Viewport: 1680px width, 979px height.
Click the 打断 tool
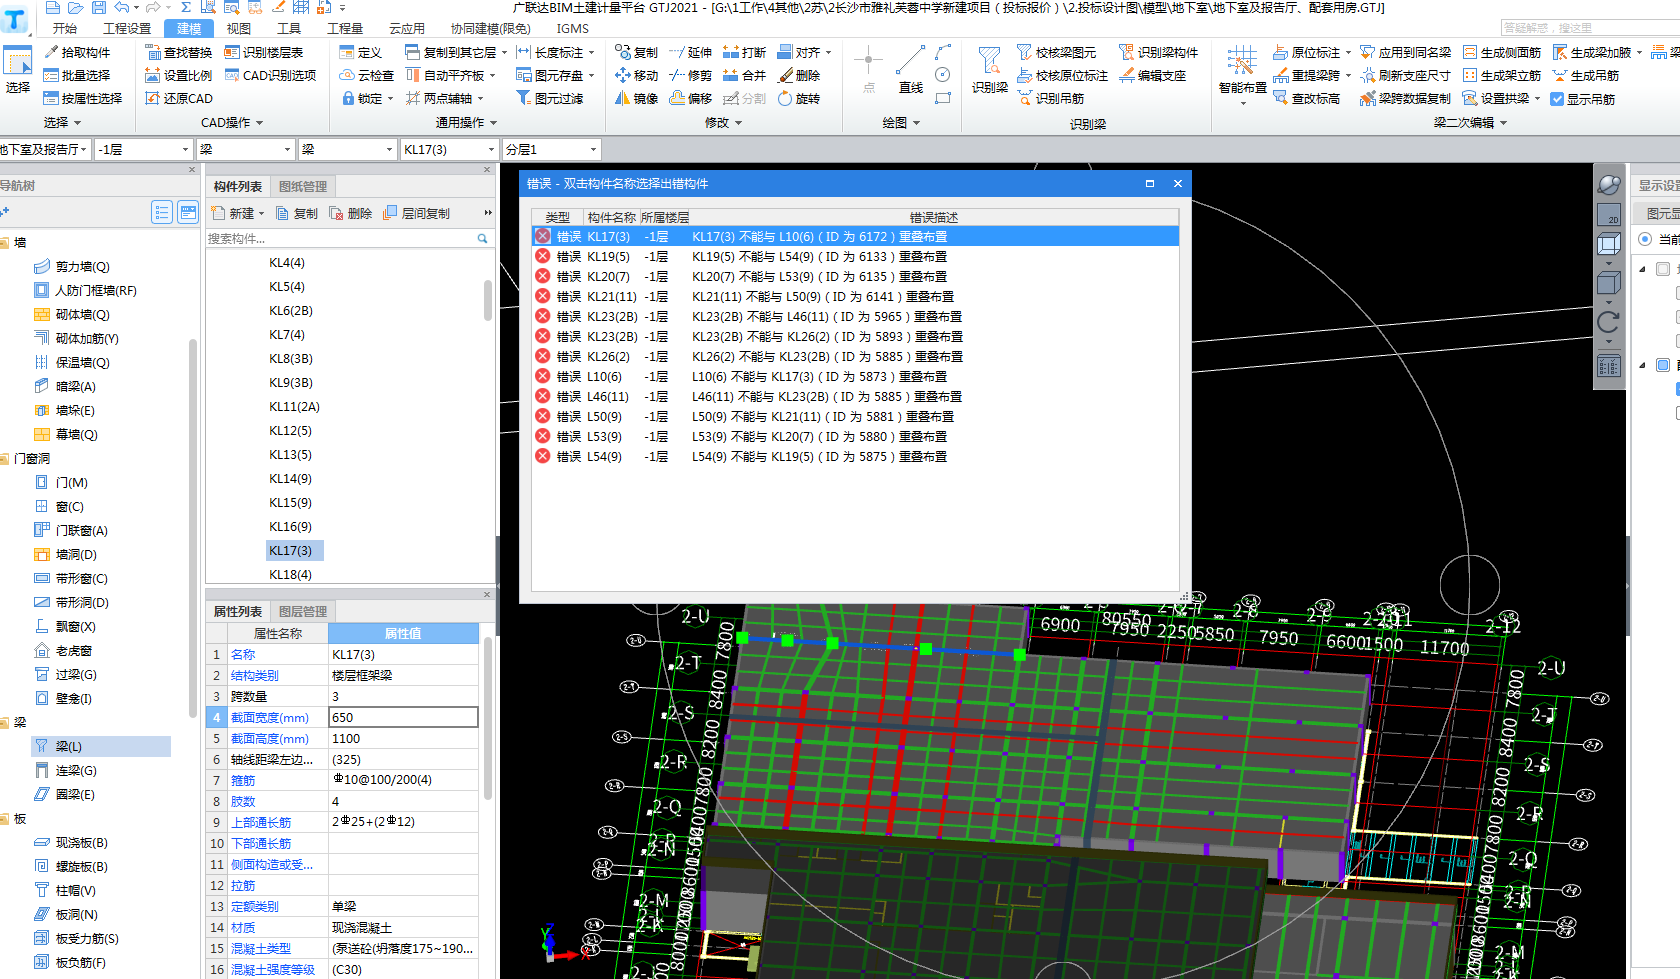[x=744, y=52]
